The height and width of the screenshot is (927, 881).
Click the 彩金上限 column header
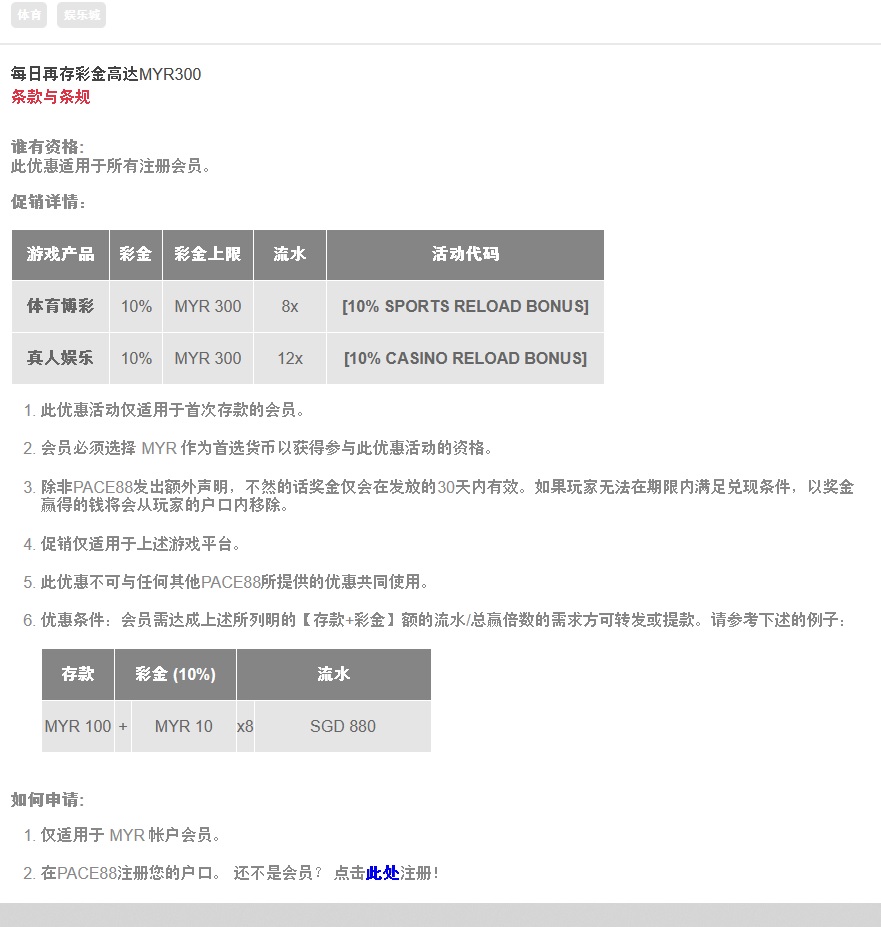tap(207, 254)
